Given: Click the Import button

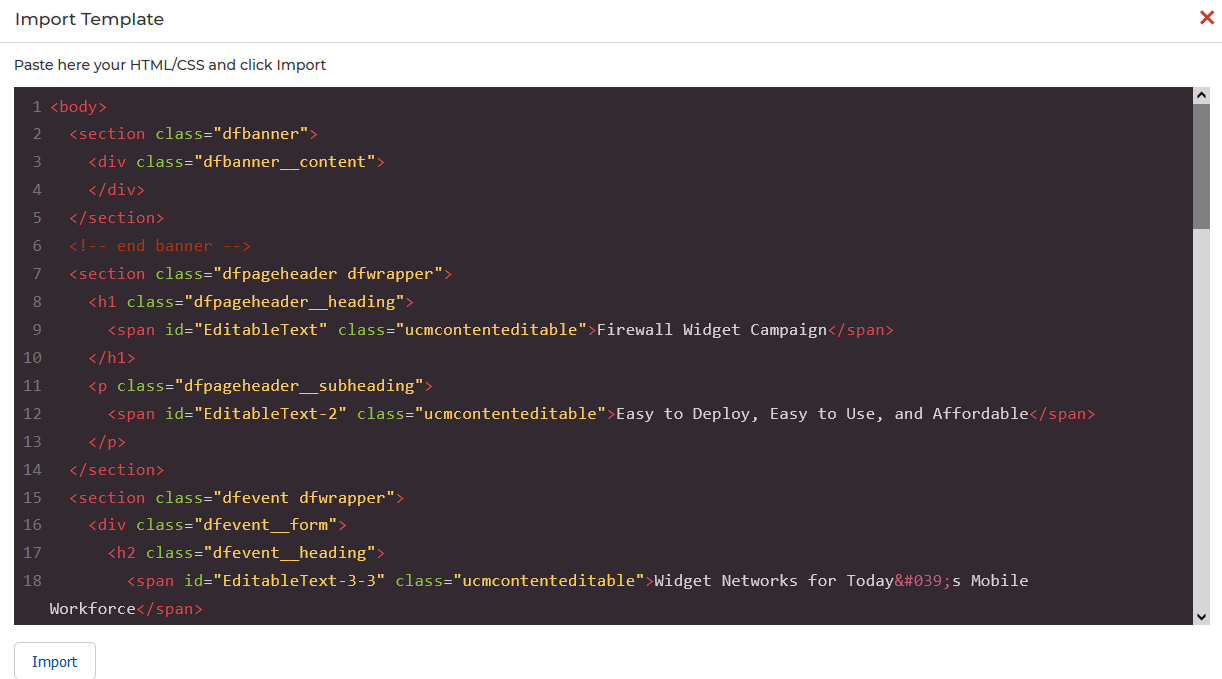Looking at the screenshot, I should click(55, 661).
